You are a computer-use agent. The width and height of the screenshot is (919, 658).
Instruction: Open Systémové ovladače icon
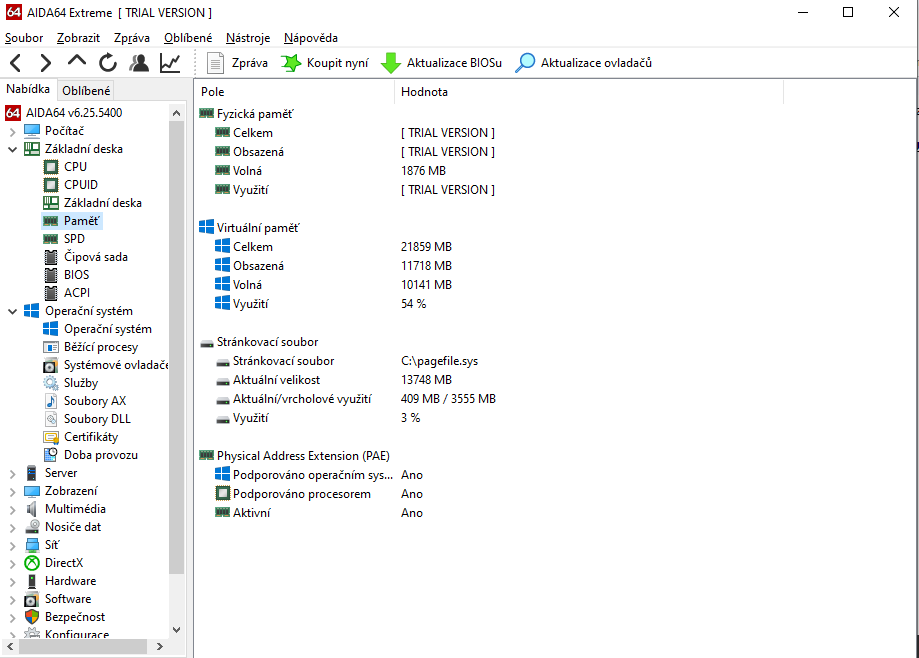pyautogui.click(x=51, y=366)
